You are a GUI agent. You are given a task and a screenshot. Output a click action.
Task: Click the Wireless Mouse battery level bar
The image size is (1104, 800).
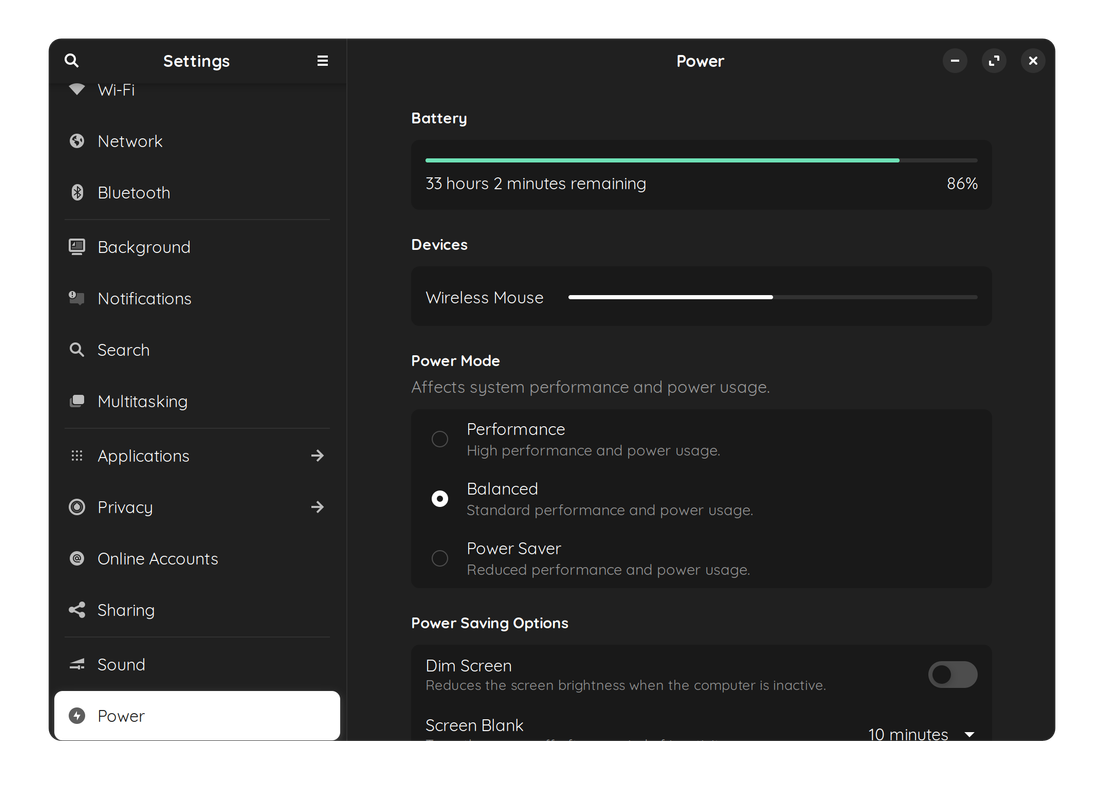(773, 297)
